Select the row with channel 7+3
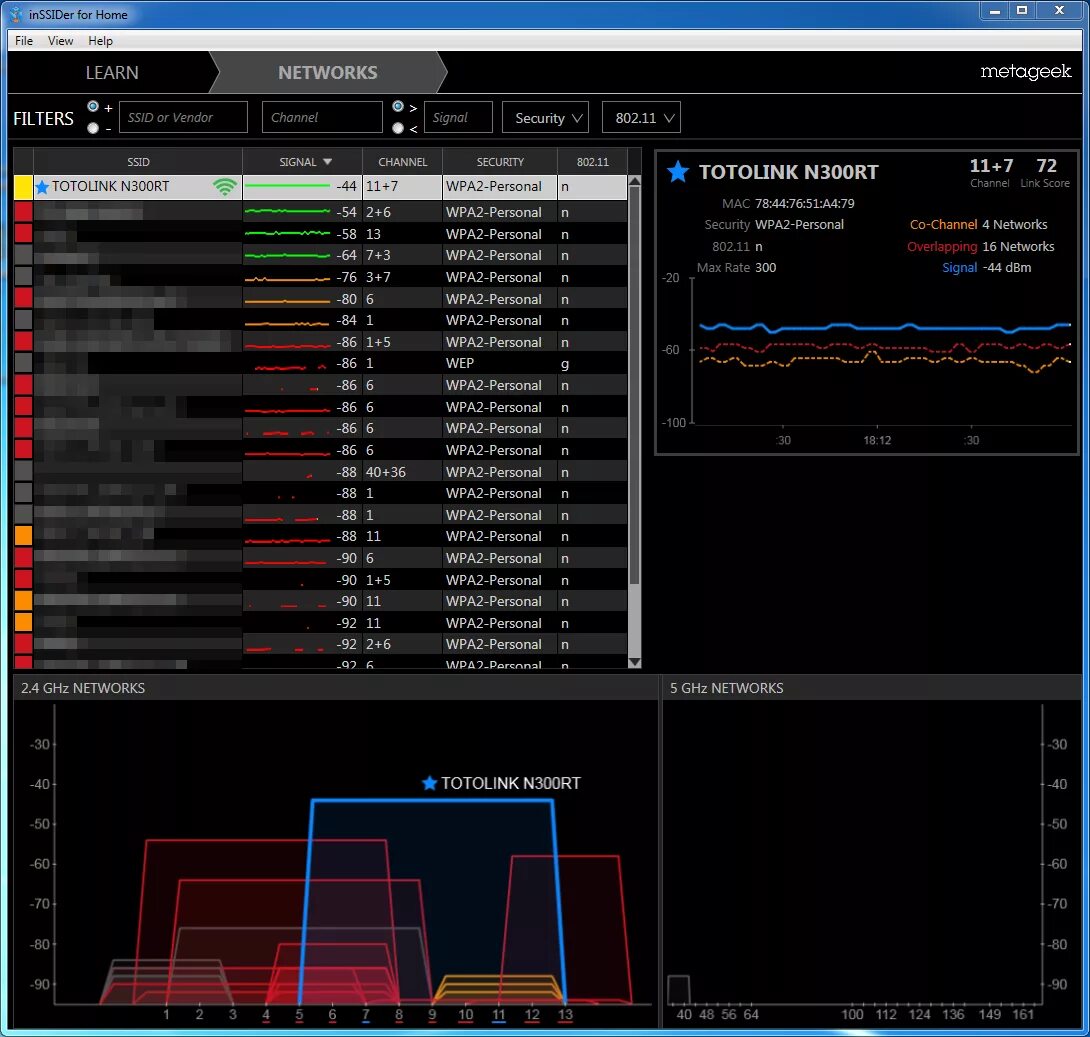Image resolution: width=1090 pixels, height=1037 pixels. click(320, 255)
